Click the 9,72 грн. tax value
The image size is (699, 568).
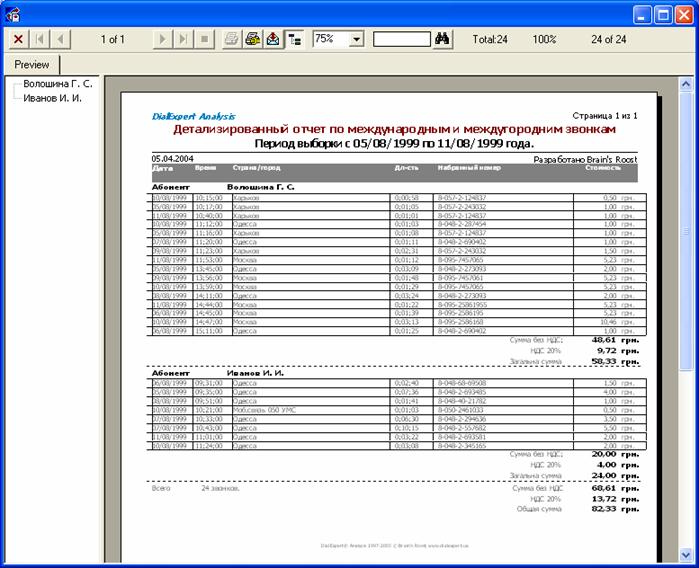click(618, 351)
